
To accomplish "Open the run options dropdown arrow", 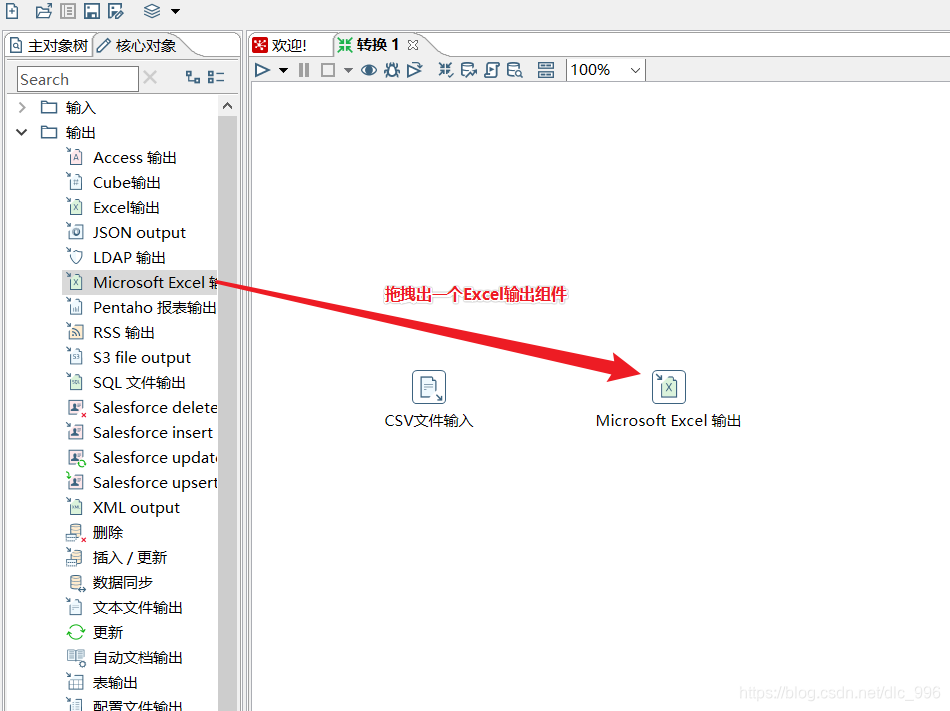I will pos(283,70).
